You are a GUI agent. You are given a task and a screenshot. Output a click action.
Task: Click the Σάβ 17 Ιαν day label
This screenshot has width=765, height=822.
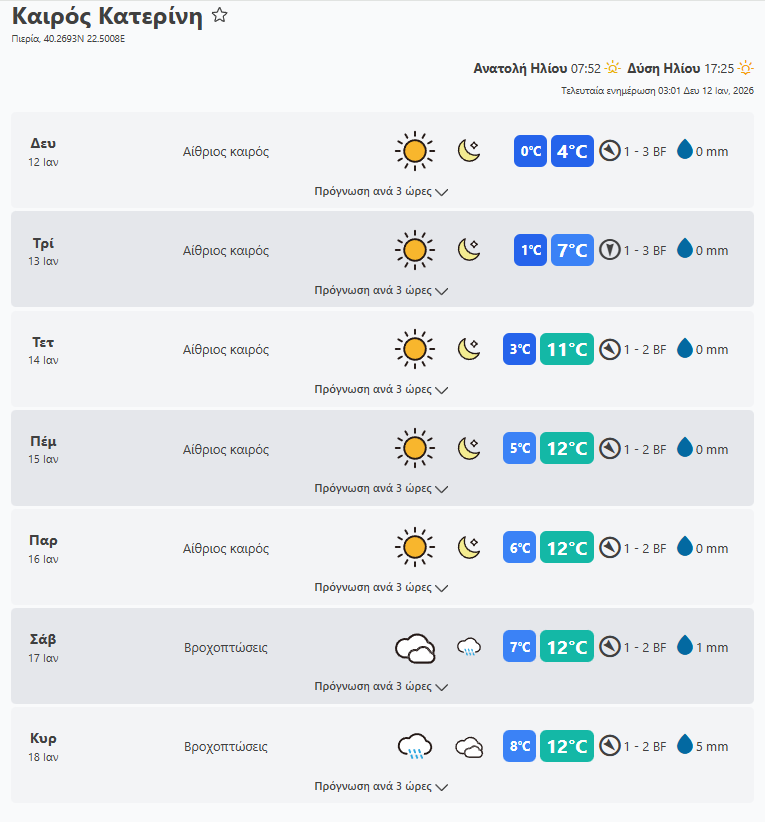pyautogui.click(x=44, y=647)
